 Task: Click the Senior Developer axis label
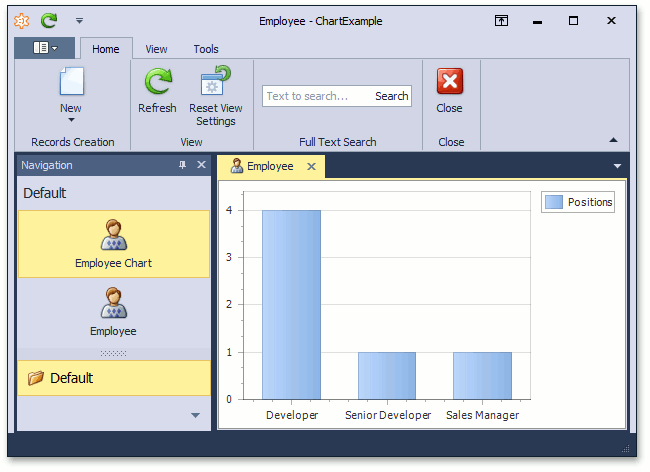click(x=388, y=415)
